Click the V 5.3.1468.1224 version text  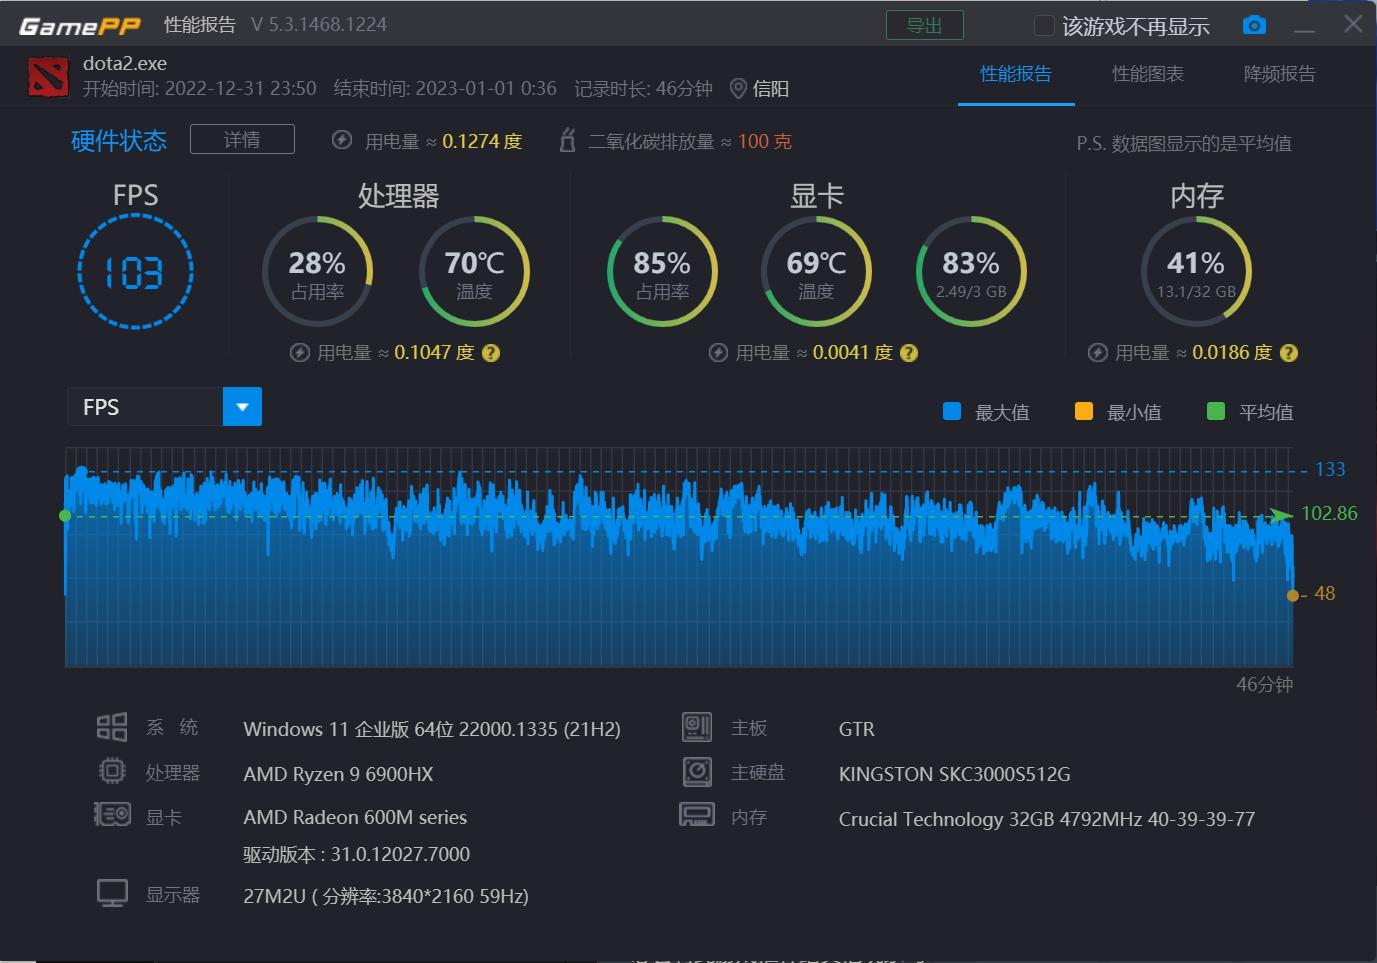[319, 24]
